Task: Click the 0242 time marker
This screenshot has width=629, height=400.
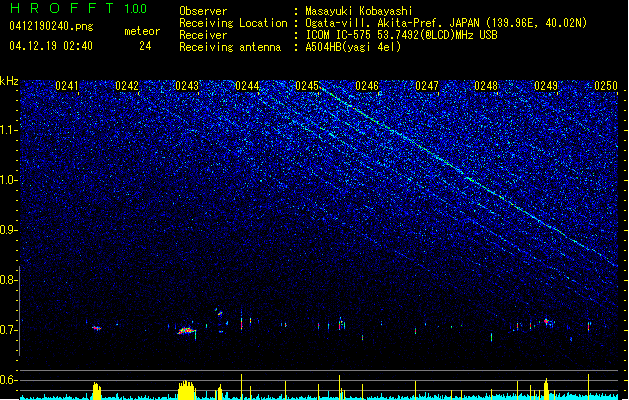Action: 127,86
